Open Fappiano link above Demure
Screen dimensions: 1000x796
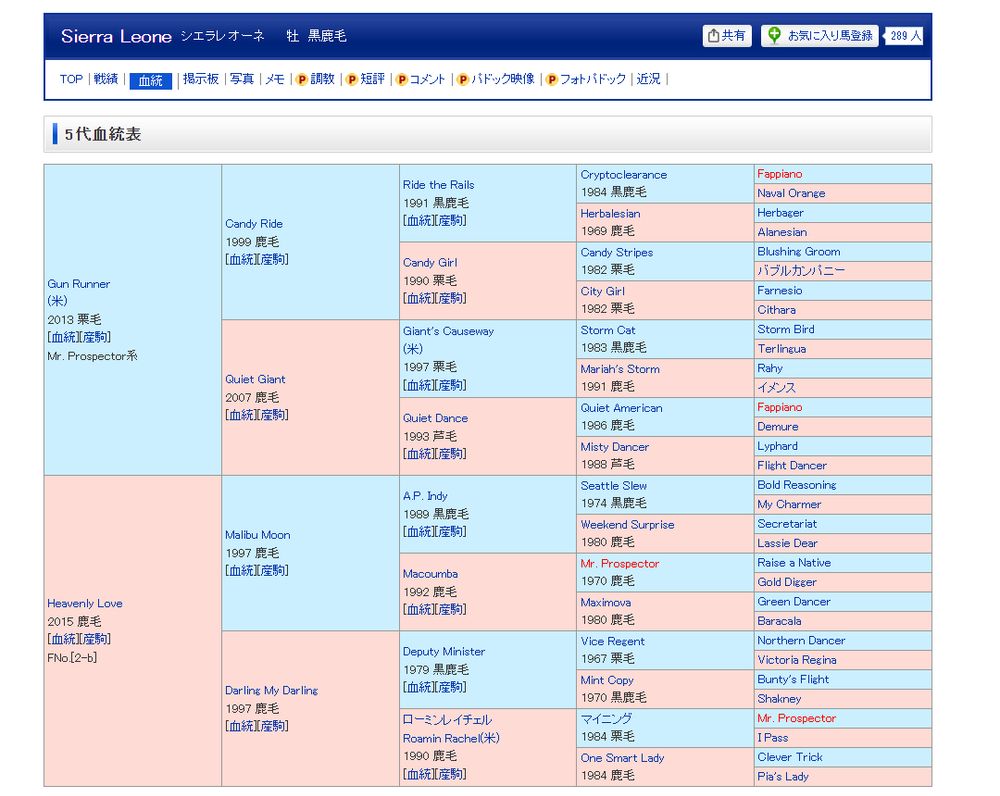pyautogui.click(x=780, y=408)
